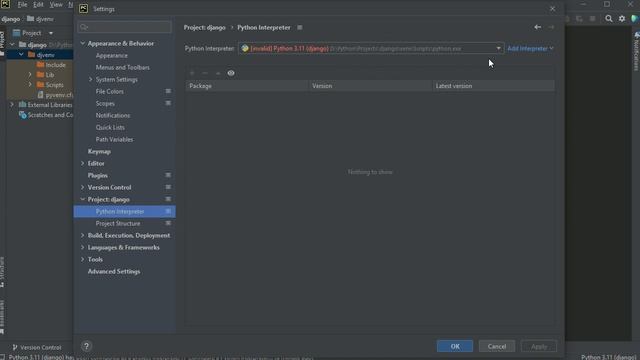Go forward with the right arrow icon
The width and height of the screenshot is (640, 360).
click(551, 27)
